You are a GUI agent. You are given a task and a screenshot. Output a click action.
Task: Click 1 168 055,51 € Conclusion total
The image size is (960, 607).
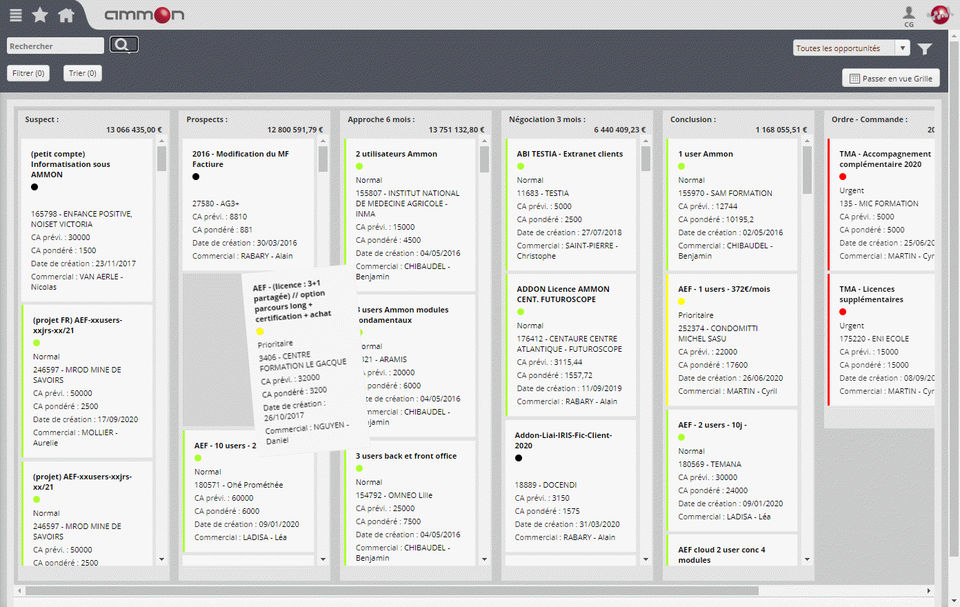tap(781, 130)
